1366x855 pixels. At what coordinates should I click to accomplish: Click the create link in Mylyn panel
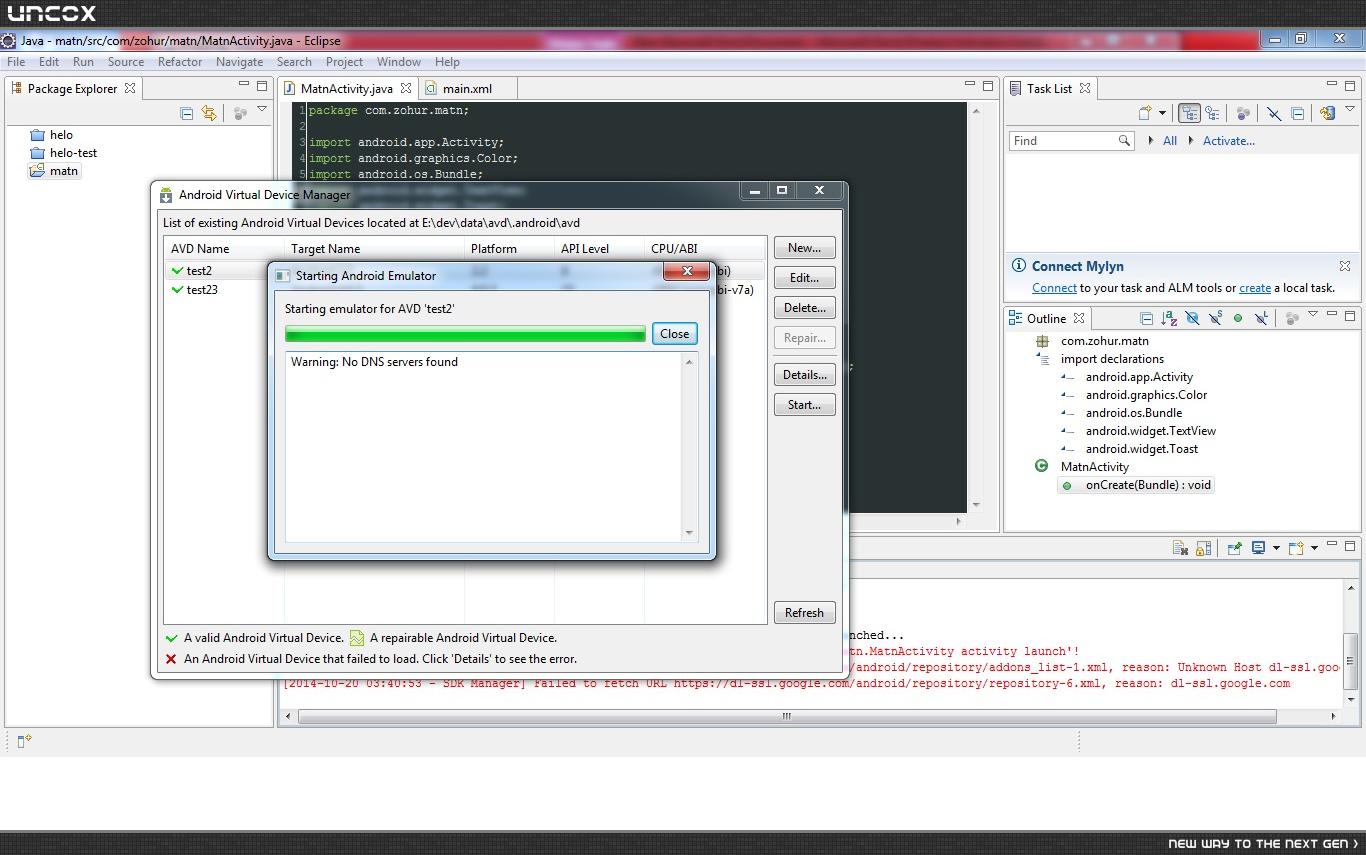click(x=1255, y=288)
